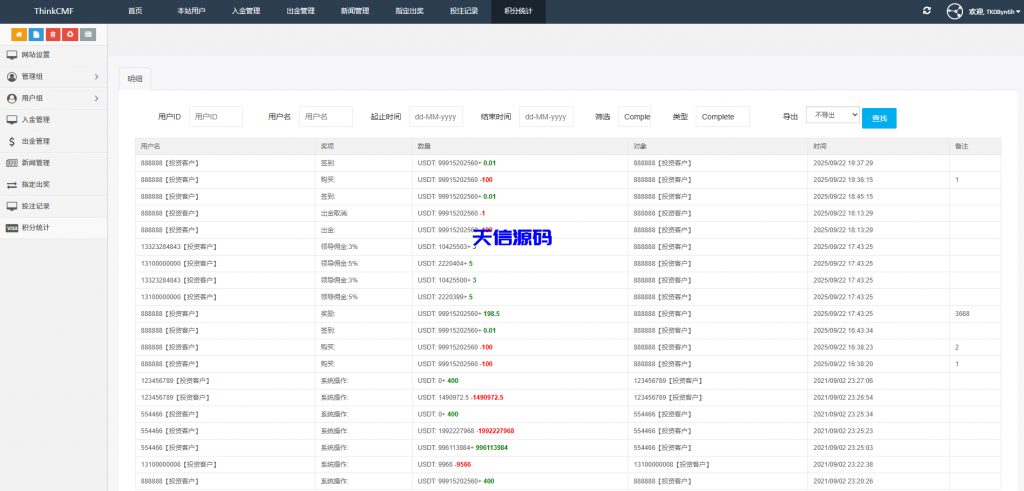Click the user avatar icon at top right

(x=954, y=11)
